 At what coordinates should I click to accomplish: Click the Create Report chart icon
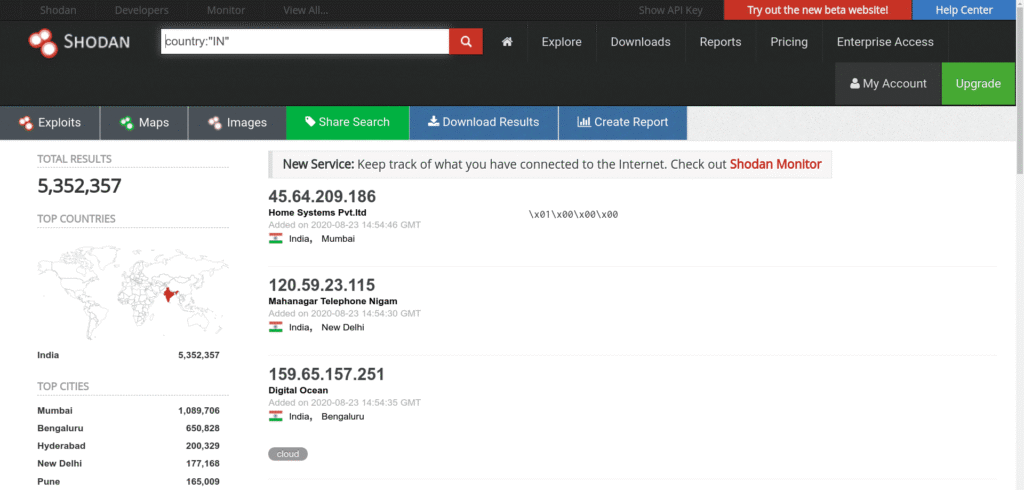pyautogui.click(x=584, y=122)
